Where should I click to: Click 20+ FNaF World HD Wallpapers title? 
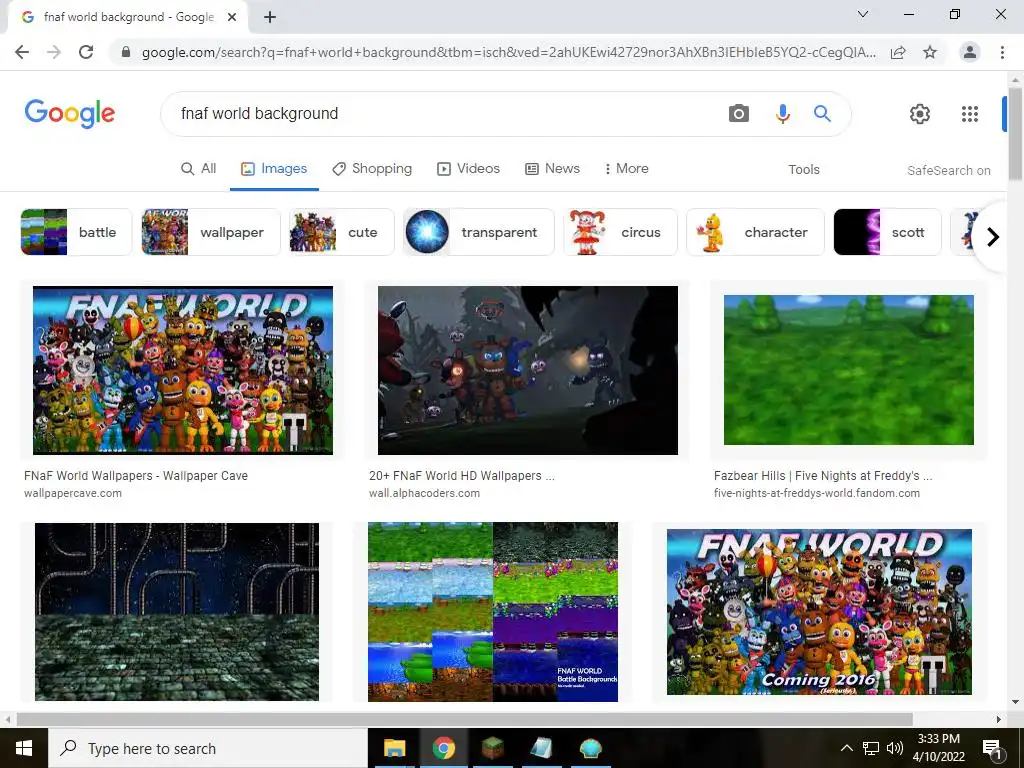coord(462,476)
